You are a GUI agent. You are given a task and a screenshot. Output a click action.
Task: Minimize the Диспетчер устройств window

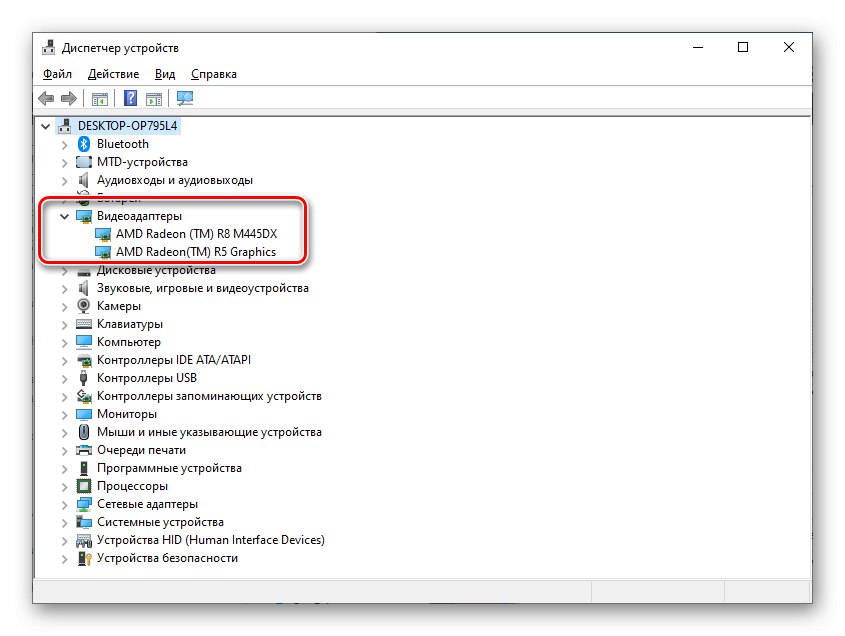698,47
